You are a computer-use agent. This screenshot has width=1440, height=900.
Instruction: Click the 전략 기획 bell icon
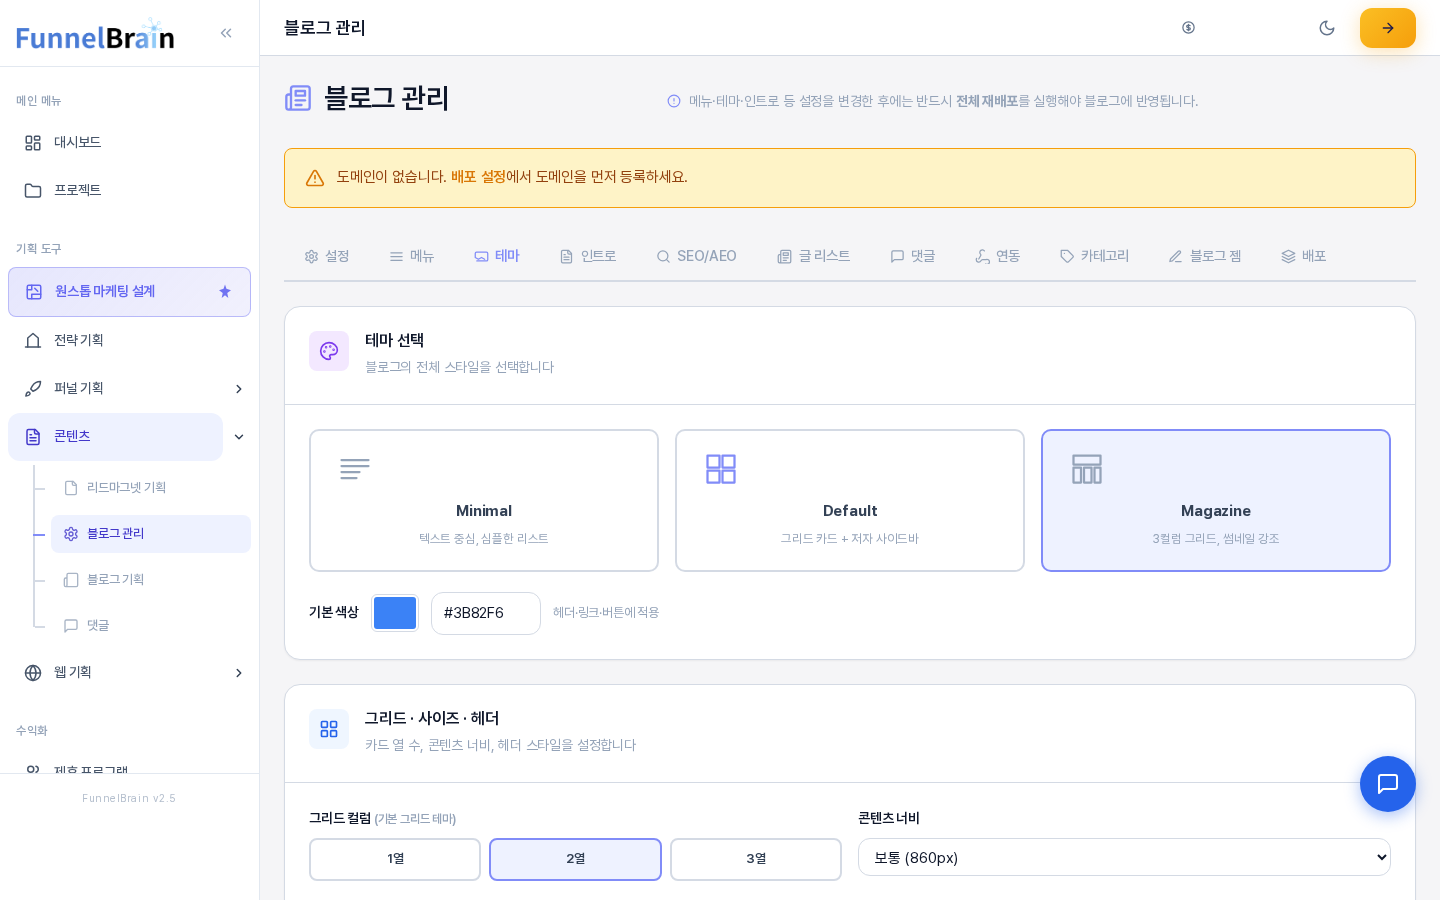(33, 341)
